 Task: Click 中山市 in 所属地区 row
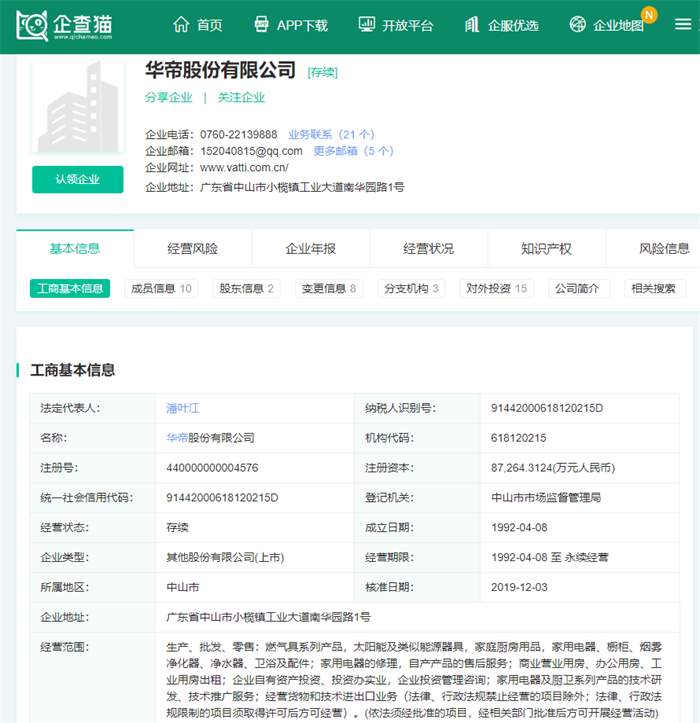tap(183, 587)
